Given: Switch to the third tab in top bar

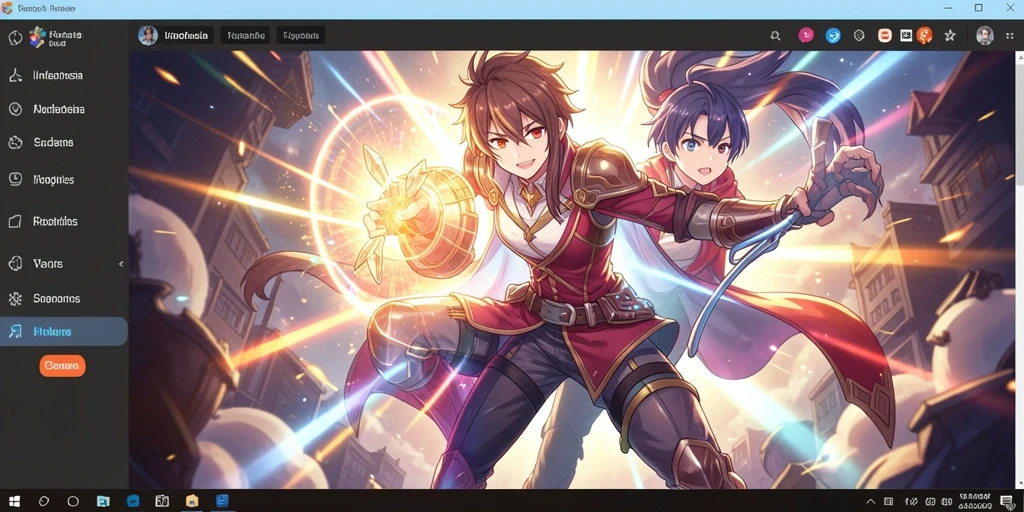Looking at the screenshot, I should click(300, 35).
